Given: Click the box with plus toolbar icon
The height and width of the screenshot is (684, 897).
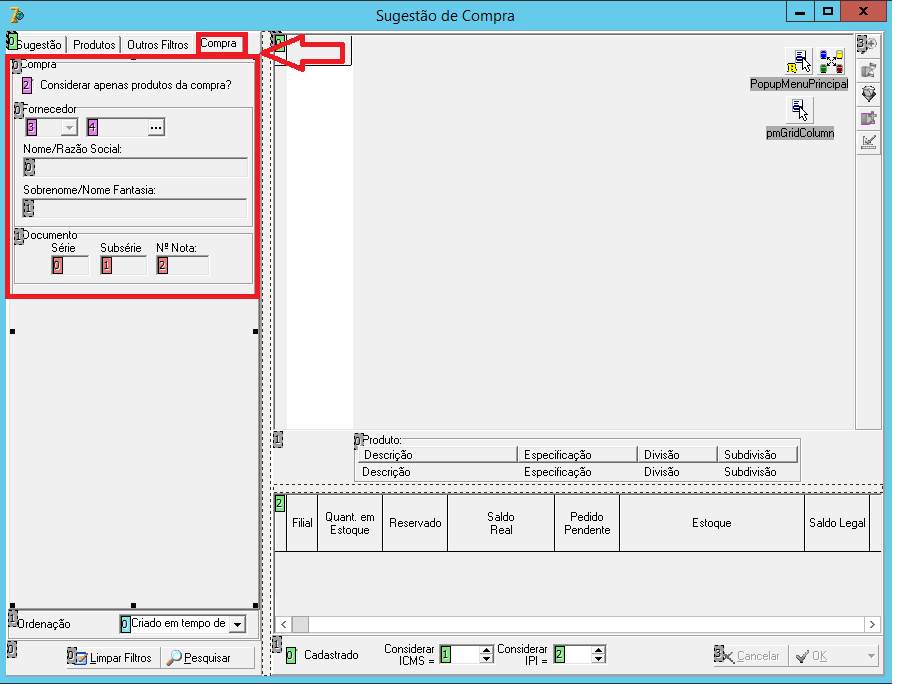Looking at the screenshot, I should (869, 118).
